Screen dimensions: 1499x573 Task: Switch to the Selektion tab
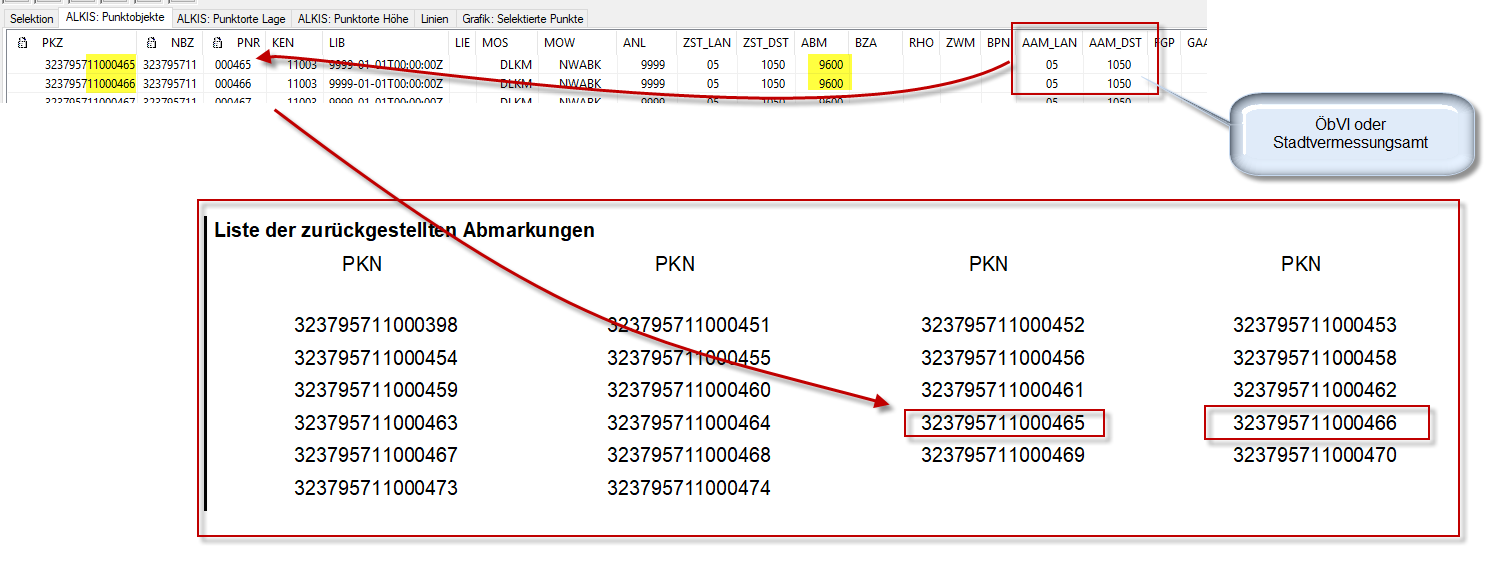click(x=31, y=19)
